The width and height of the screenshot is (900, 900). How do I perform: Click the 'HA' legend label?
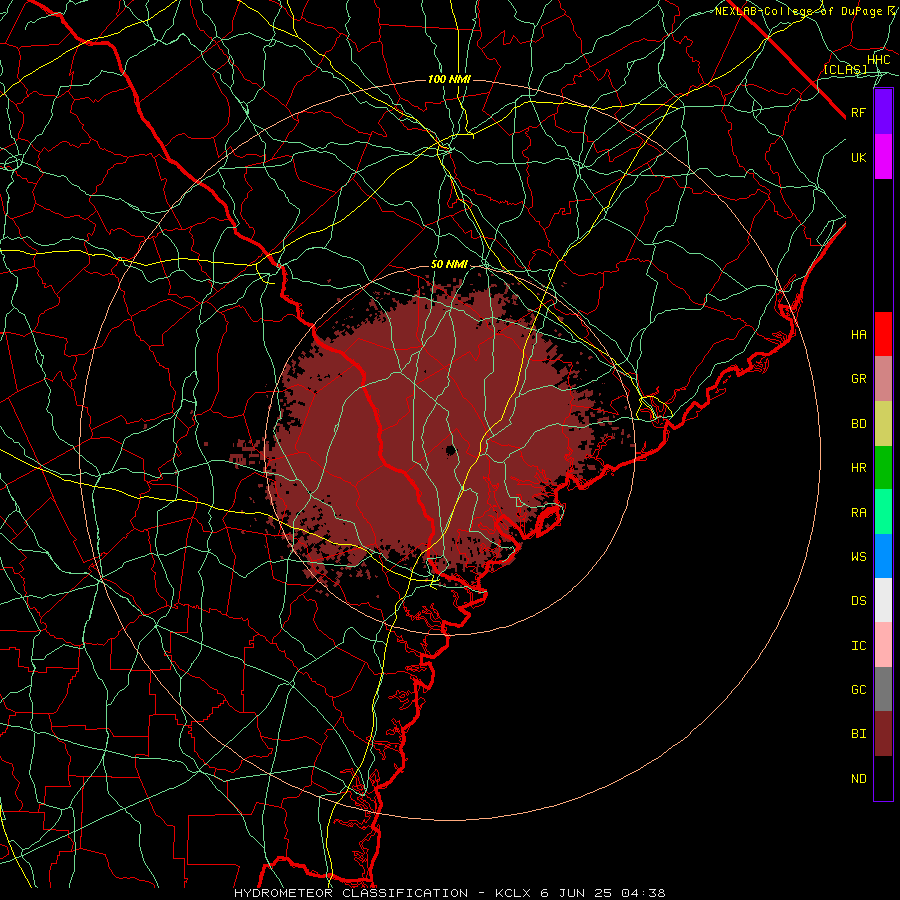[858, 335]
